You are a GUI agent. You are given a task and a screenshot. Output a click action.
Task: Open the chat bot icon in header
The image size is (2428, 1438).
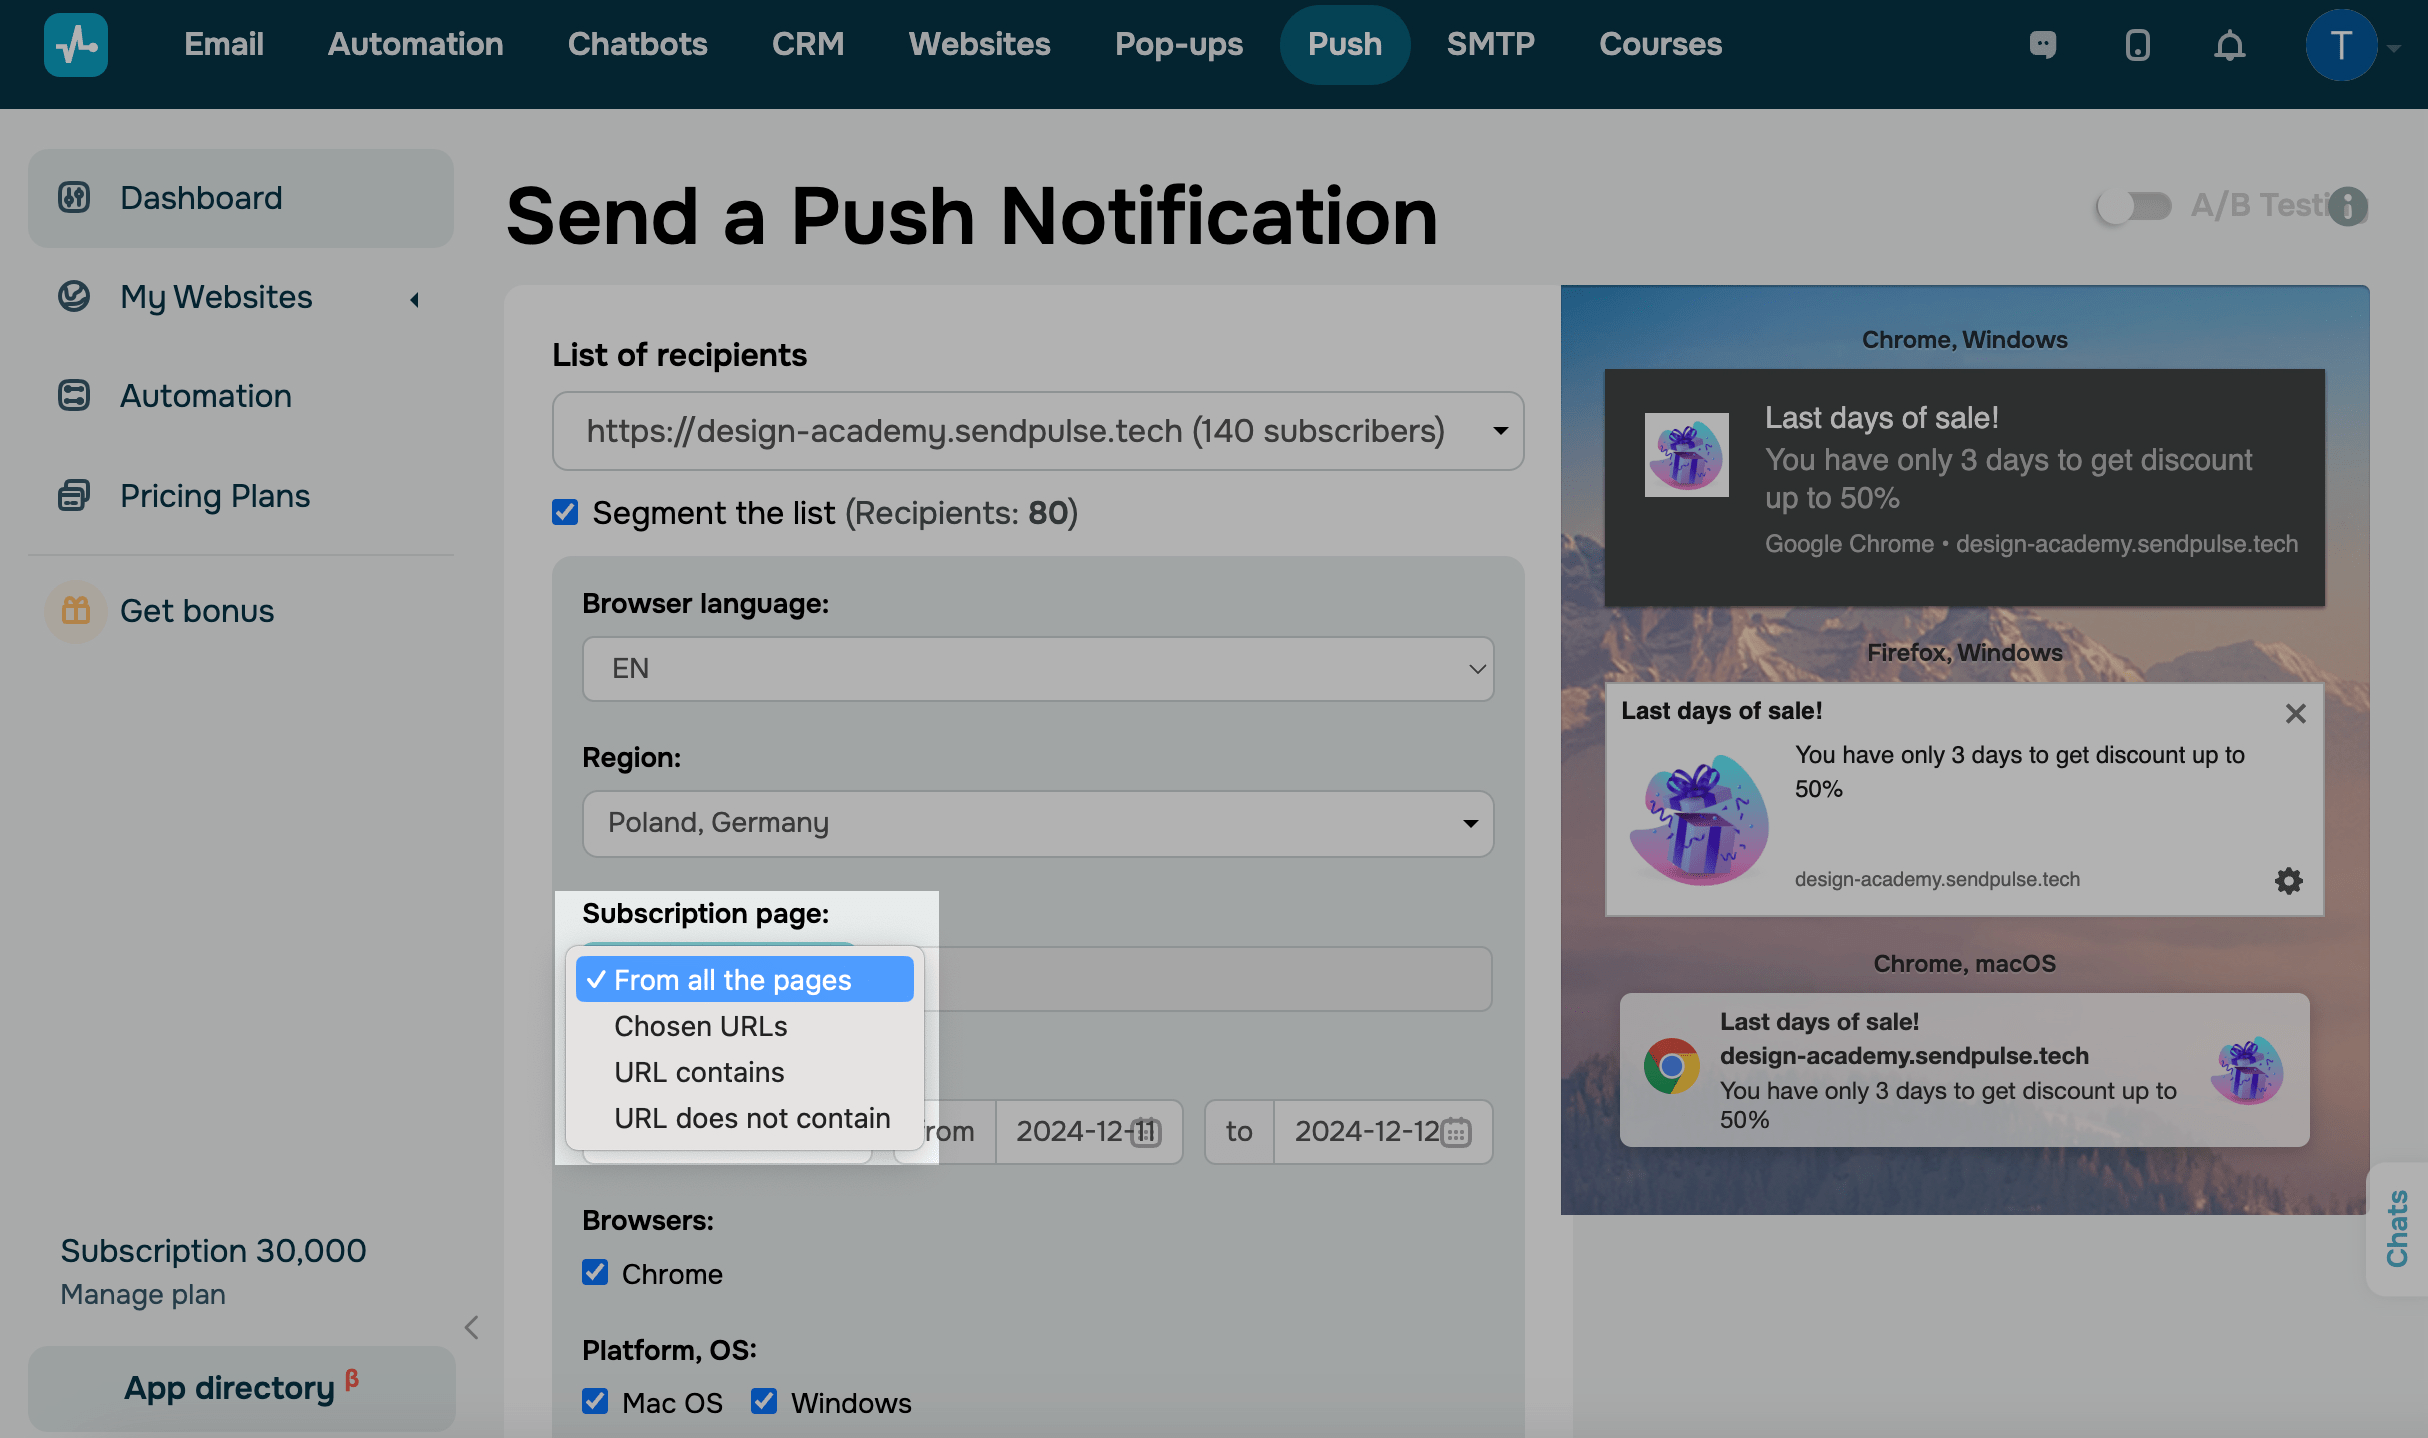(x=2043, y=45)
